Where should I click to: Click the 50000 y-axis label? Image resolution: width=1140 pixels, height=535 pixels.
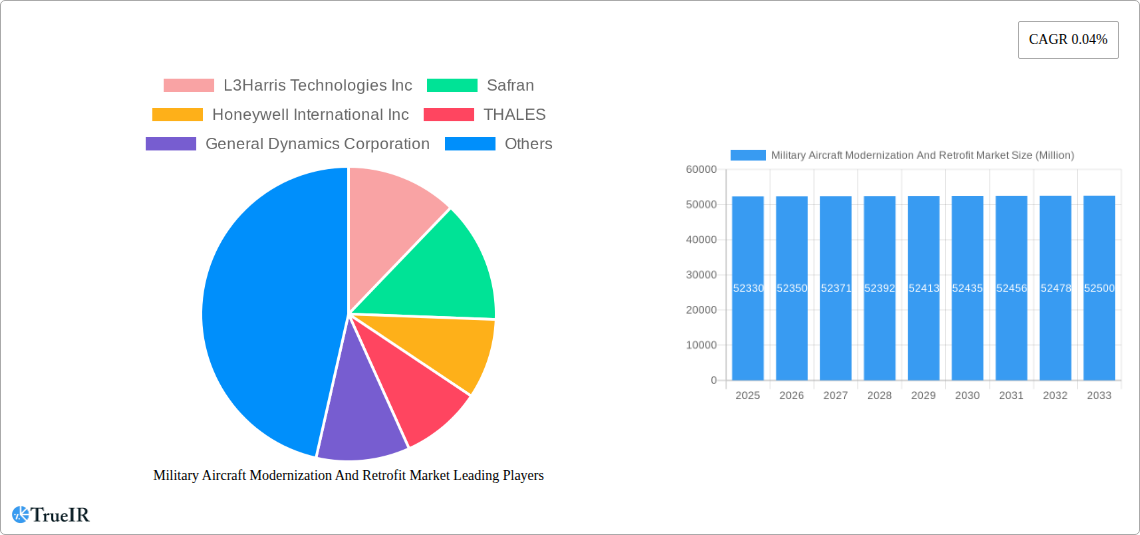pos(701,204)
